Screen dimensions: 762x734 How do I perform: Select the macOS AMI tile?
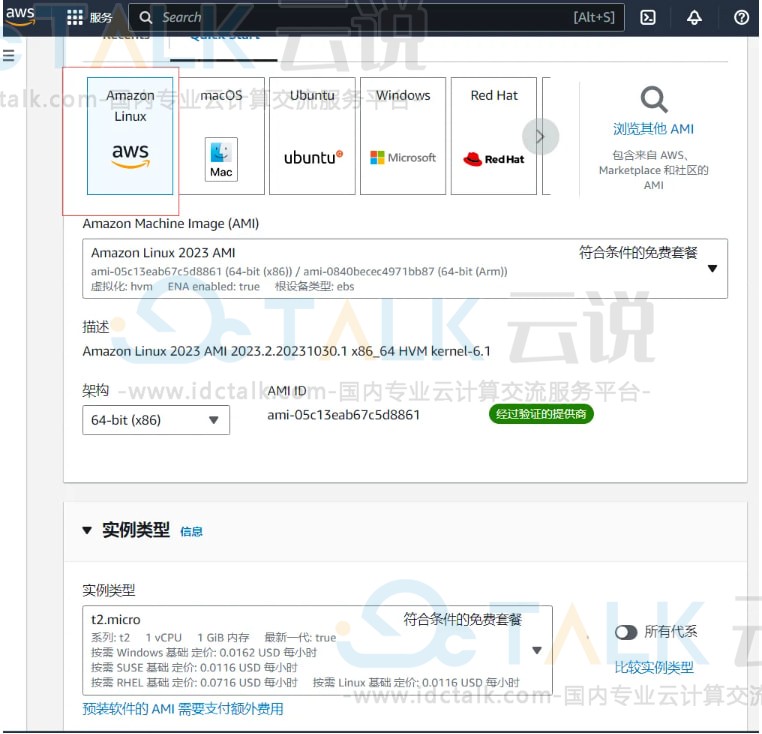click(x=221, y=136)
